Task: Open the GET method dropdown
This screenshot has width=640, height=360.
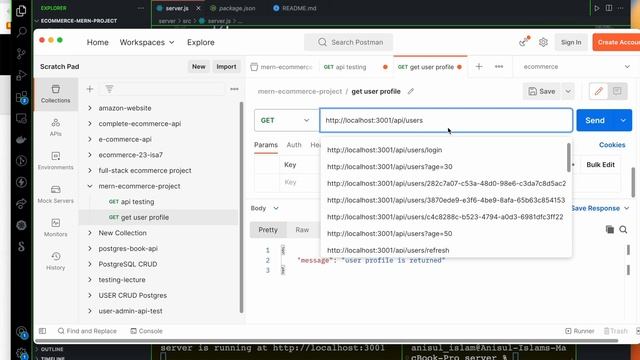Action: pos(286,120)
